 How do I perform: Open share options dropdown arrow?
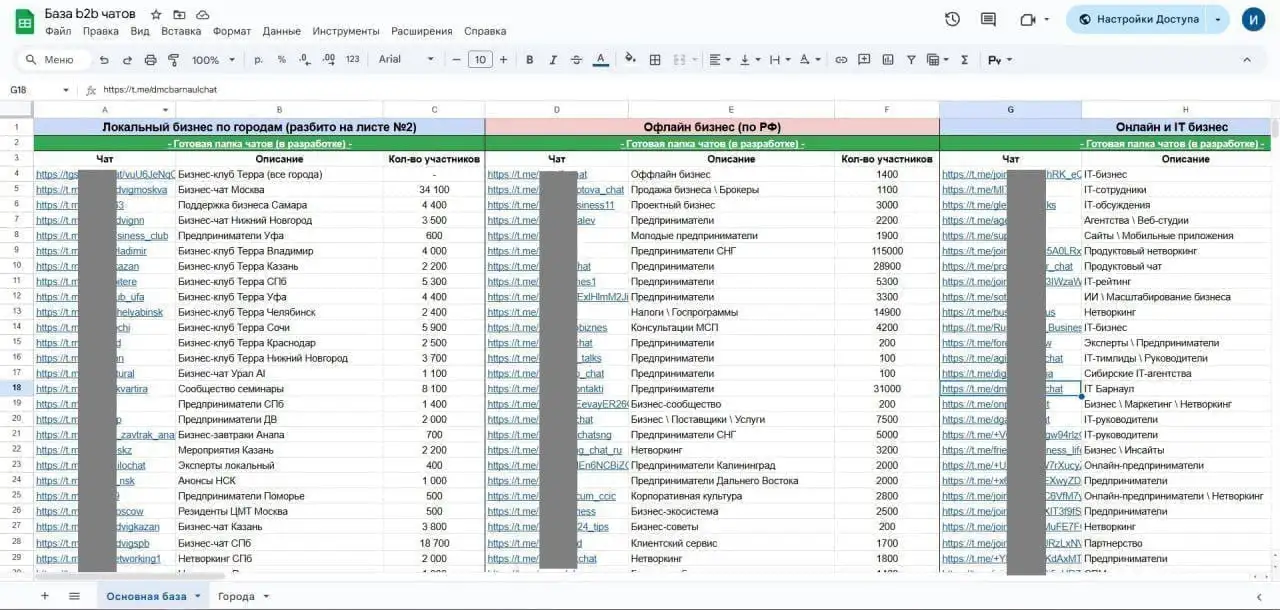(x=1217, y=19)
